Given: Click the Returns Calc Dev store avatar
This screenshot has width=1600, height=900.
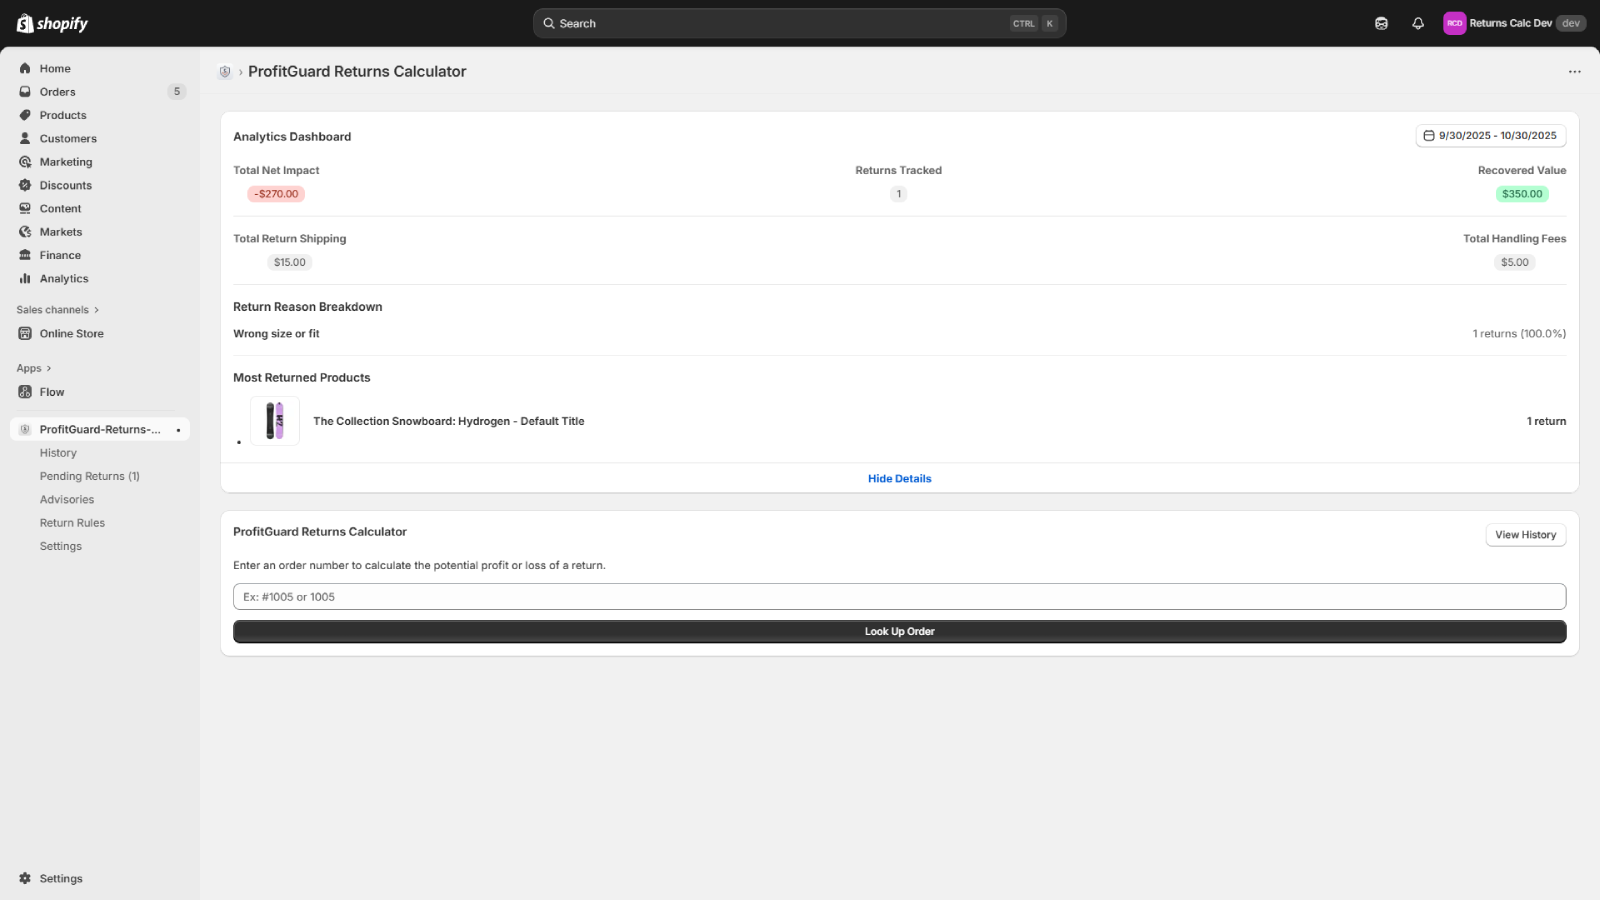Looking at the screenshot, I should point(1456,23).
